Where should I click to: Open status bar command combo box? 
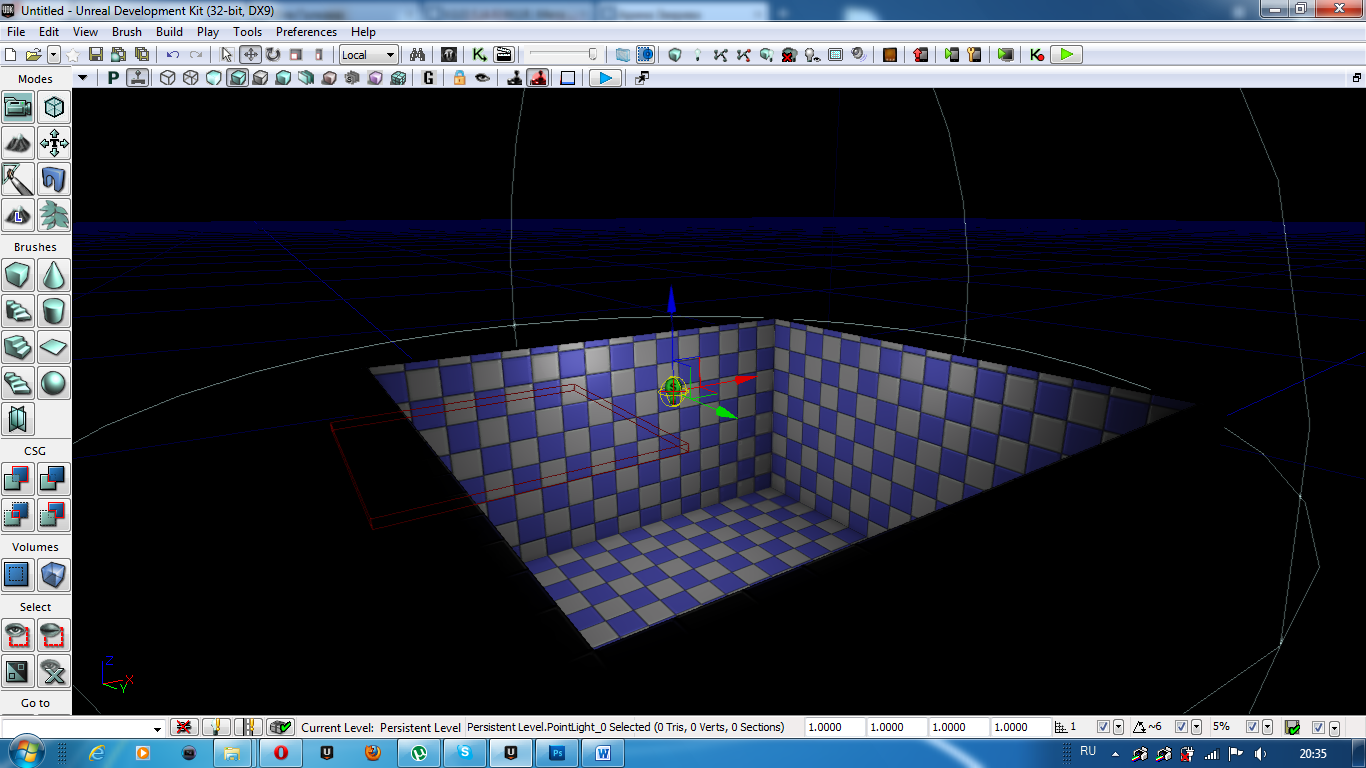point(83,728)
